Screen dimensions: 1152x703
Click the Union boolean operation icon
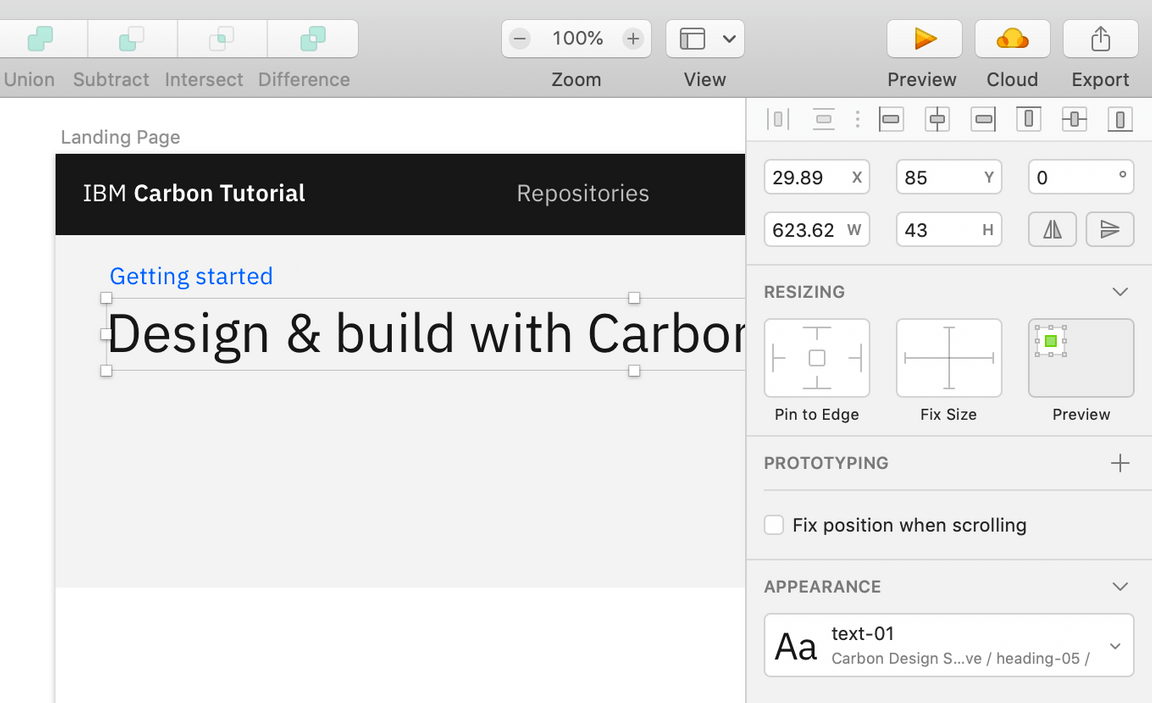point(40,39)
